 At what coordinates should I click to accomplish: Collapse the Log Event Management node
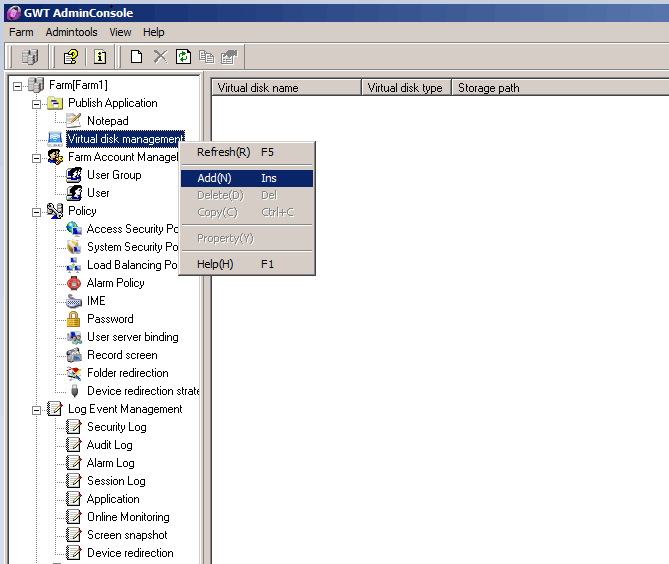[37, 409]
